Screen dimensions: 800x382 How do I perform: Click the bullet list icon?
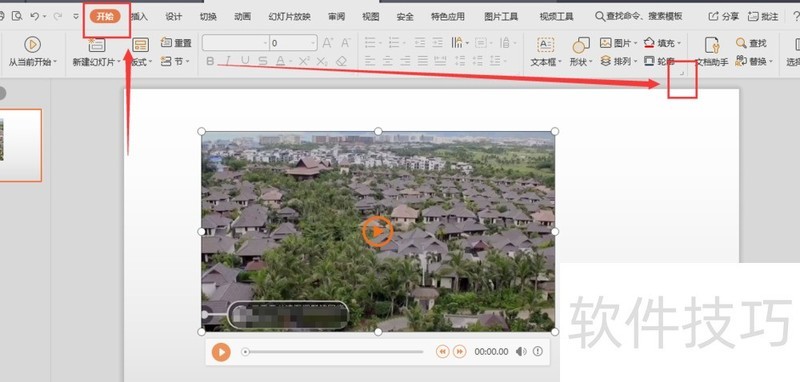coord(370,43)
